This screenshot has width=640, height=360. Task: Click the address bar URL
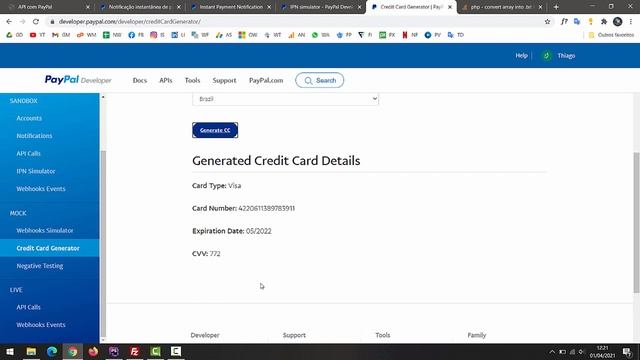click(x=130, y=22)
